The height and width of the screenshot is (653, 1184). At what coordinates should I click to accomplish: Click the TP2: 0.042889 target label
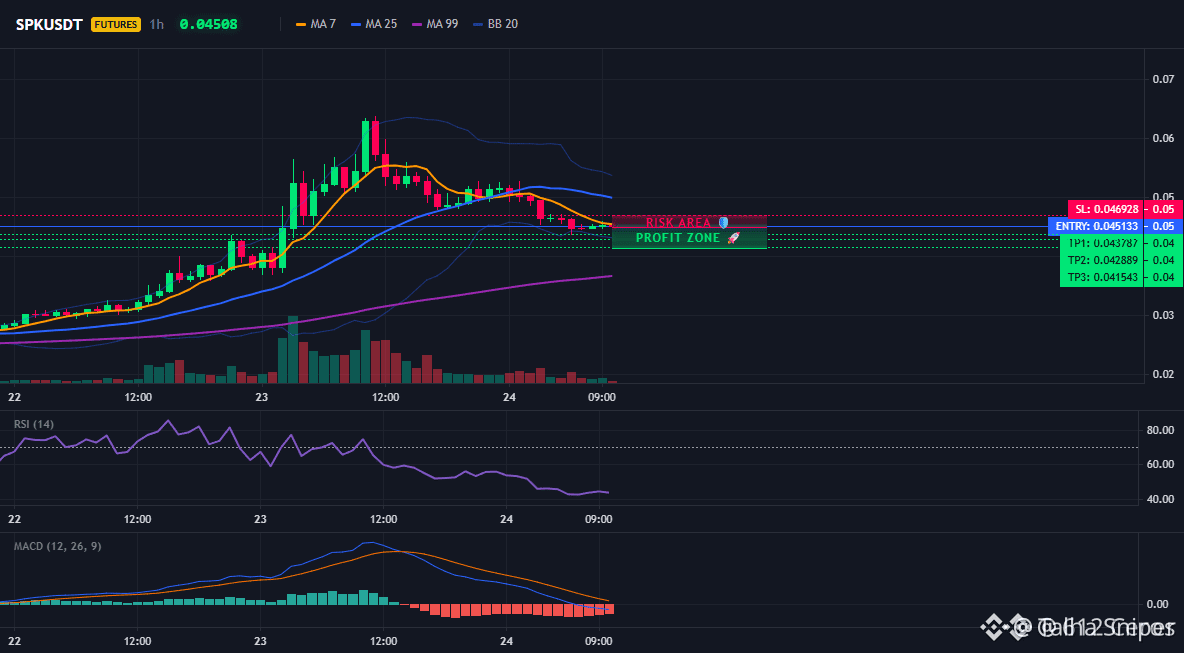tap(1102, 260)
